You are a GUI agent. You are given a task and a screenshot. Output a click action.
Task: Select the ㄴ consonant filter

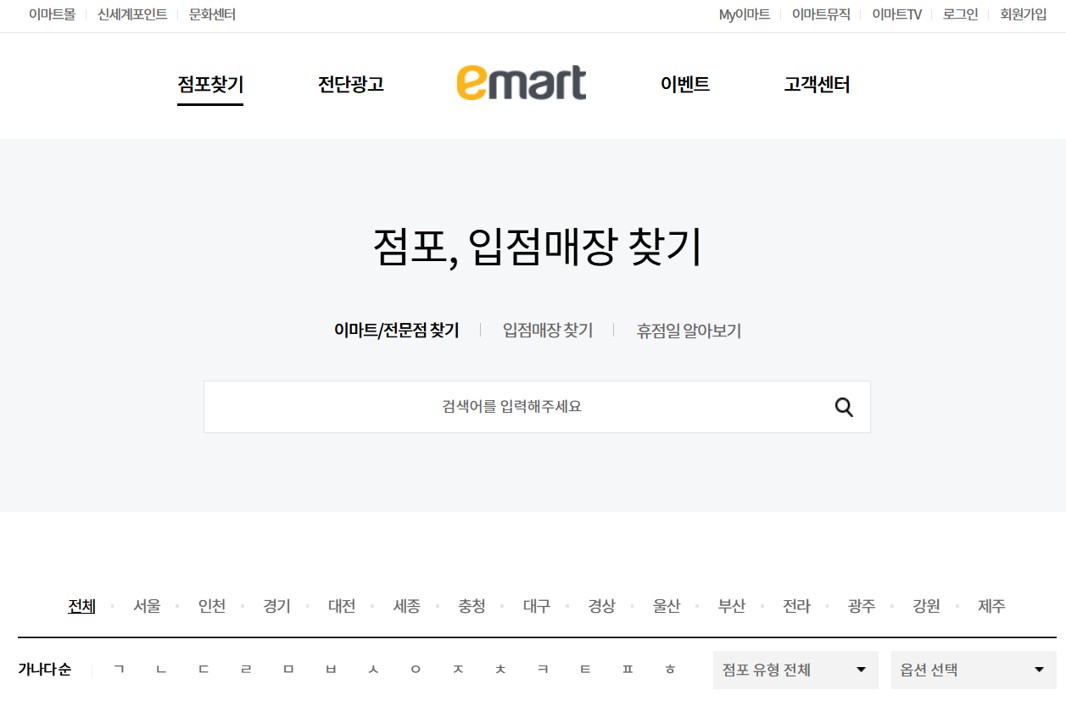pyautogui.click(x=161, y=670)
